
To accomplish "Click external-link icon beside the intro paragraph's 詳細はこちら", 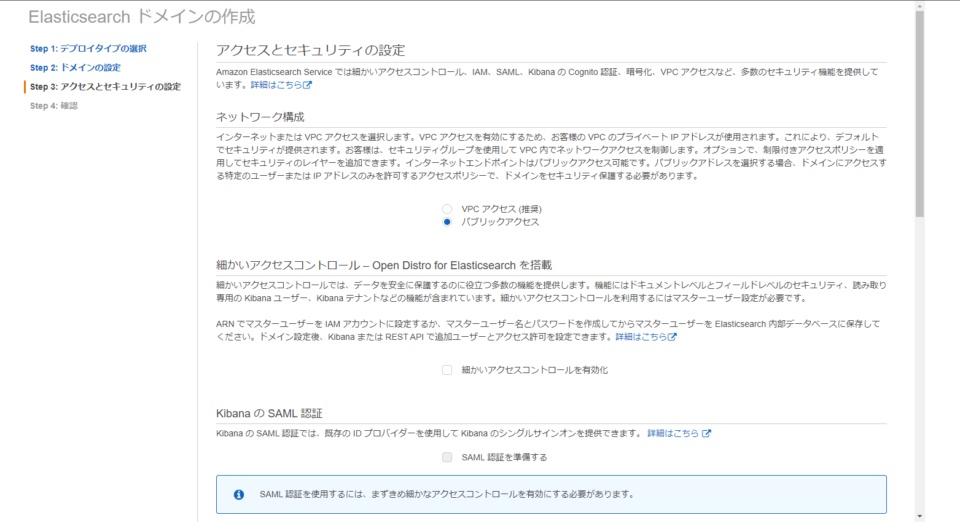I will point(307,85).
